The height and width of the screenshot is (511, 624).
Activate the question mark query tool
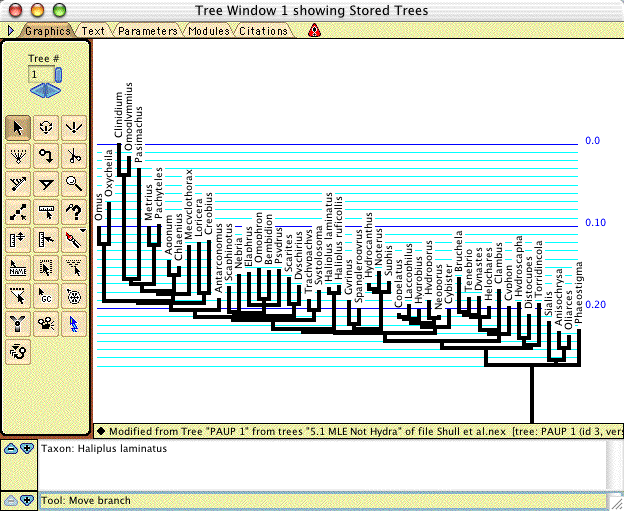(74, 211)
